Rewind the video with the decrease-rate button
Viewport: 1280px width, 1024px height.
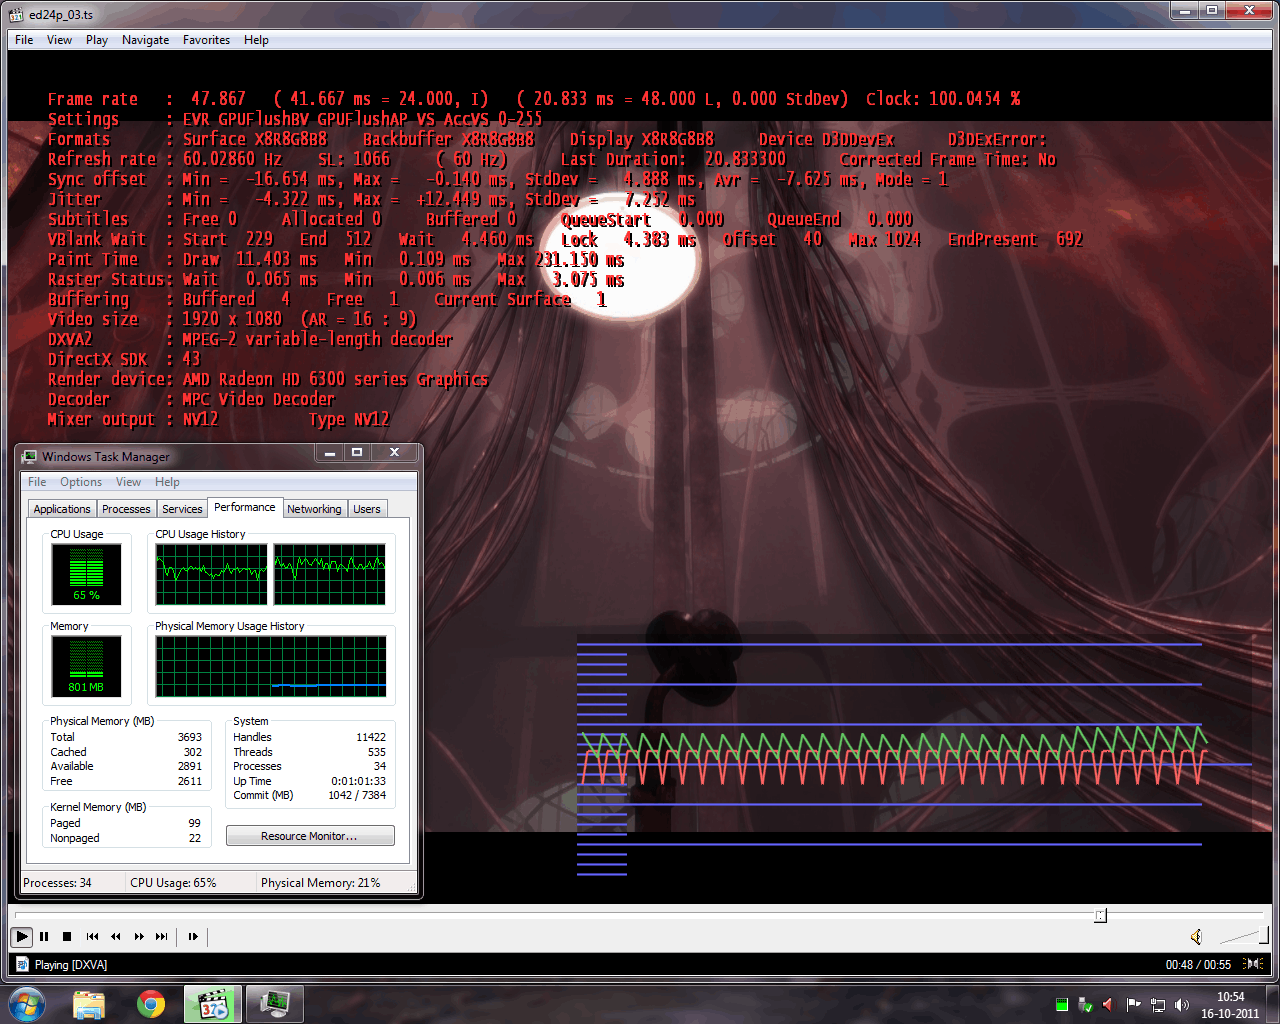click(116, 937)
